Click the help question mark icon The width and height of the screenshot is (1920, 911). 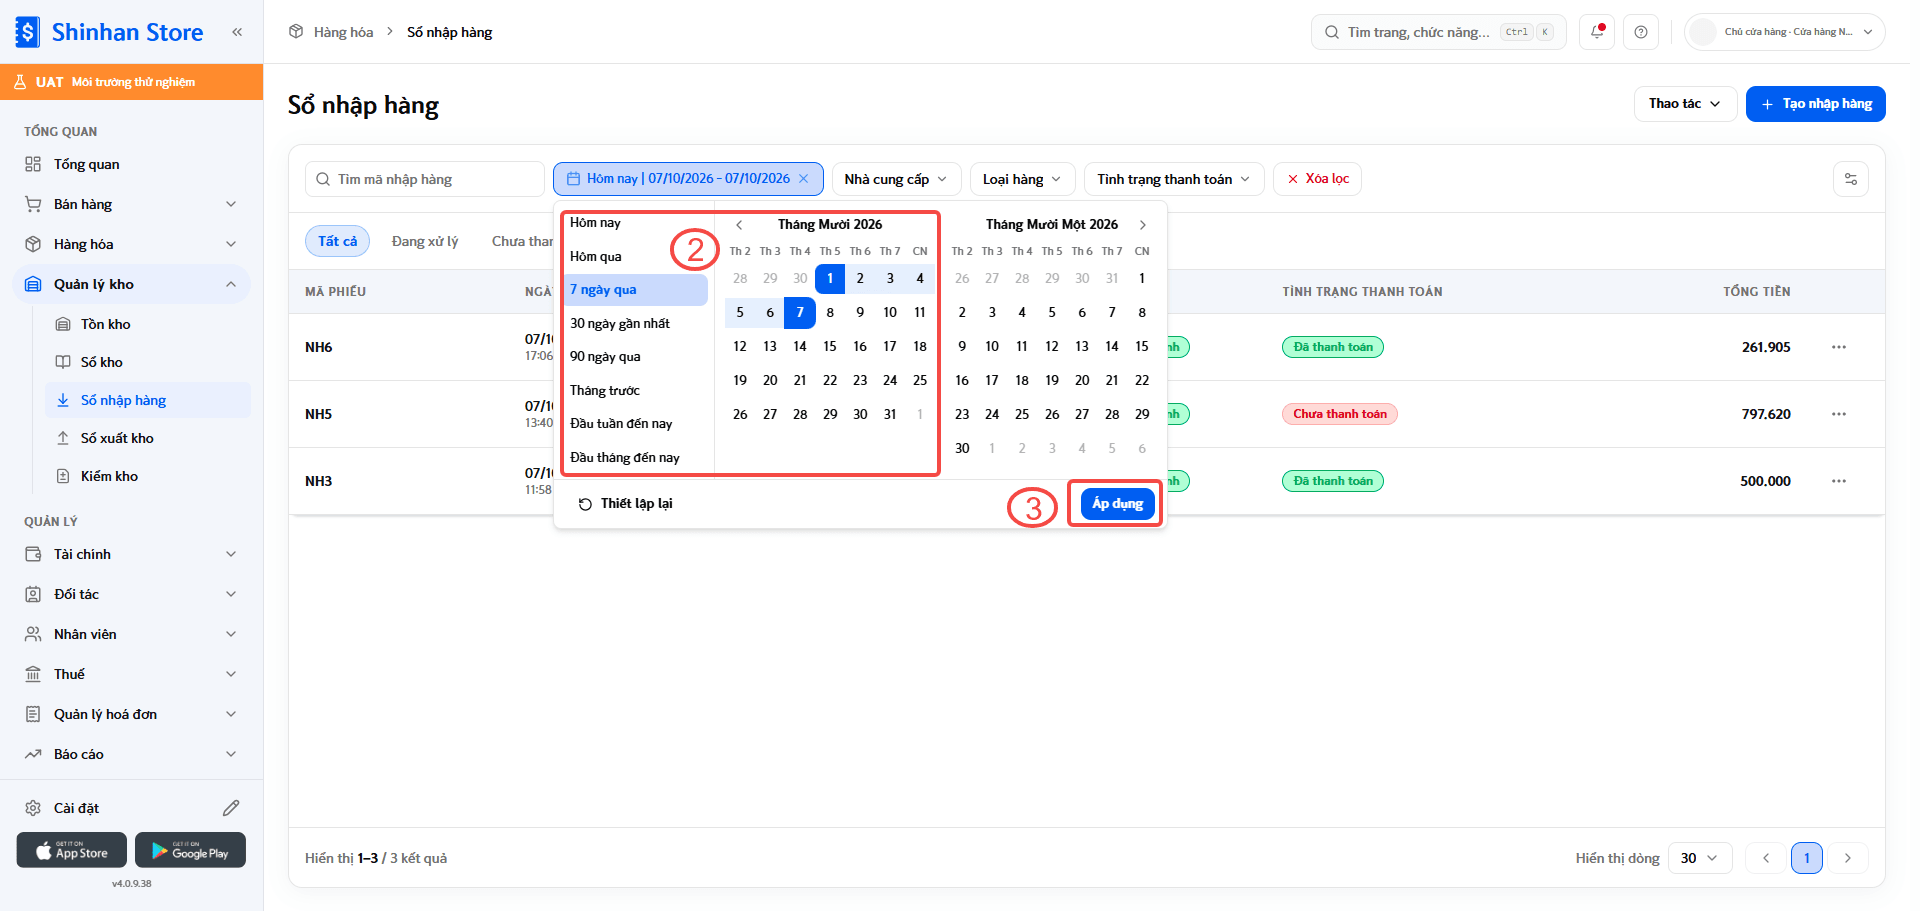click(1641, 32)
